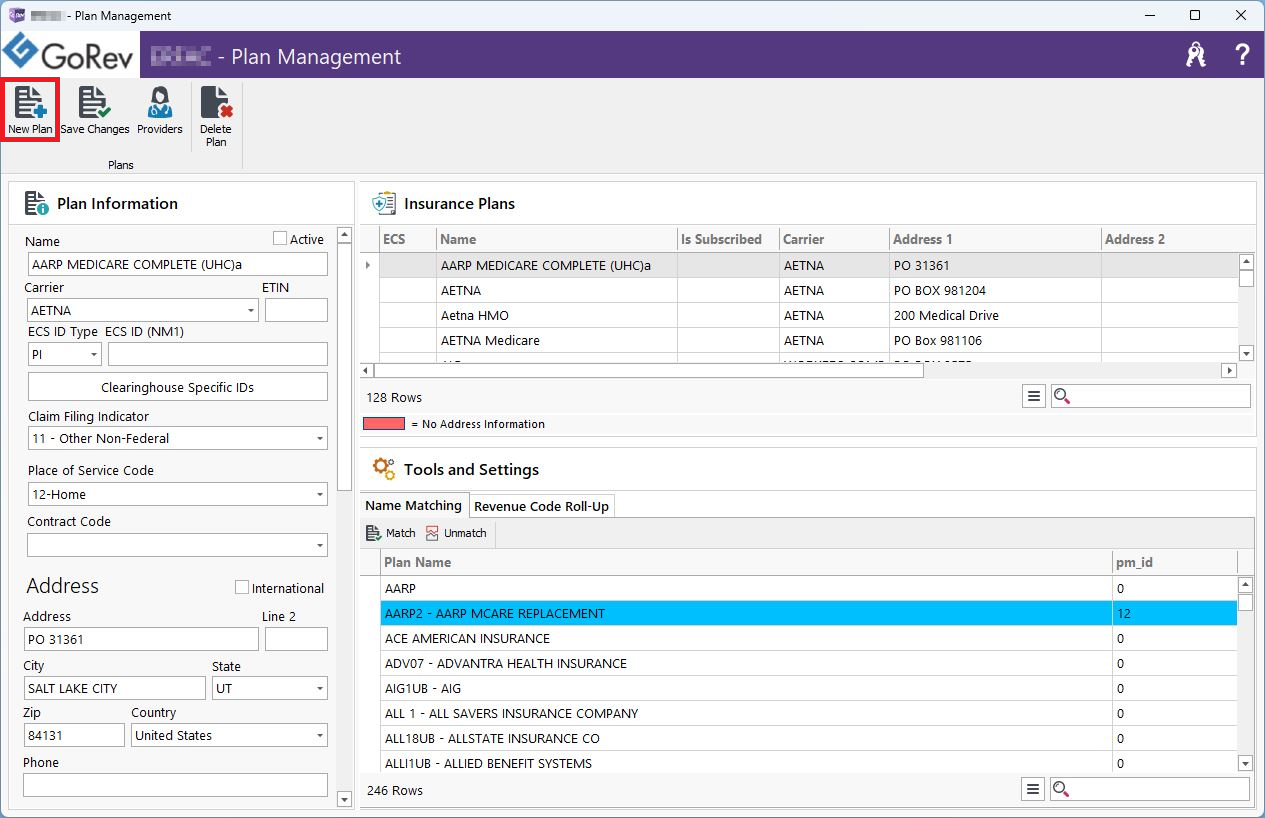1265x818 pixels.
Task: Click the ETIN input field
Action: (x=296, y=310)
